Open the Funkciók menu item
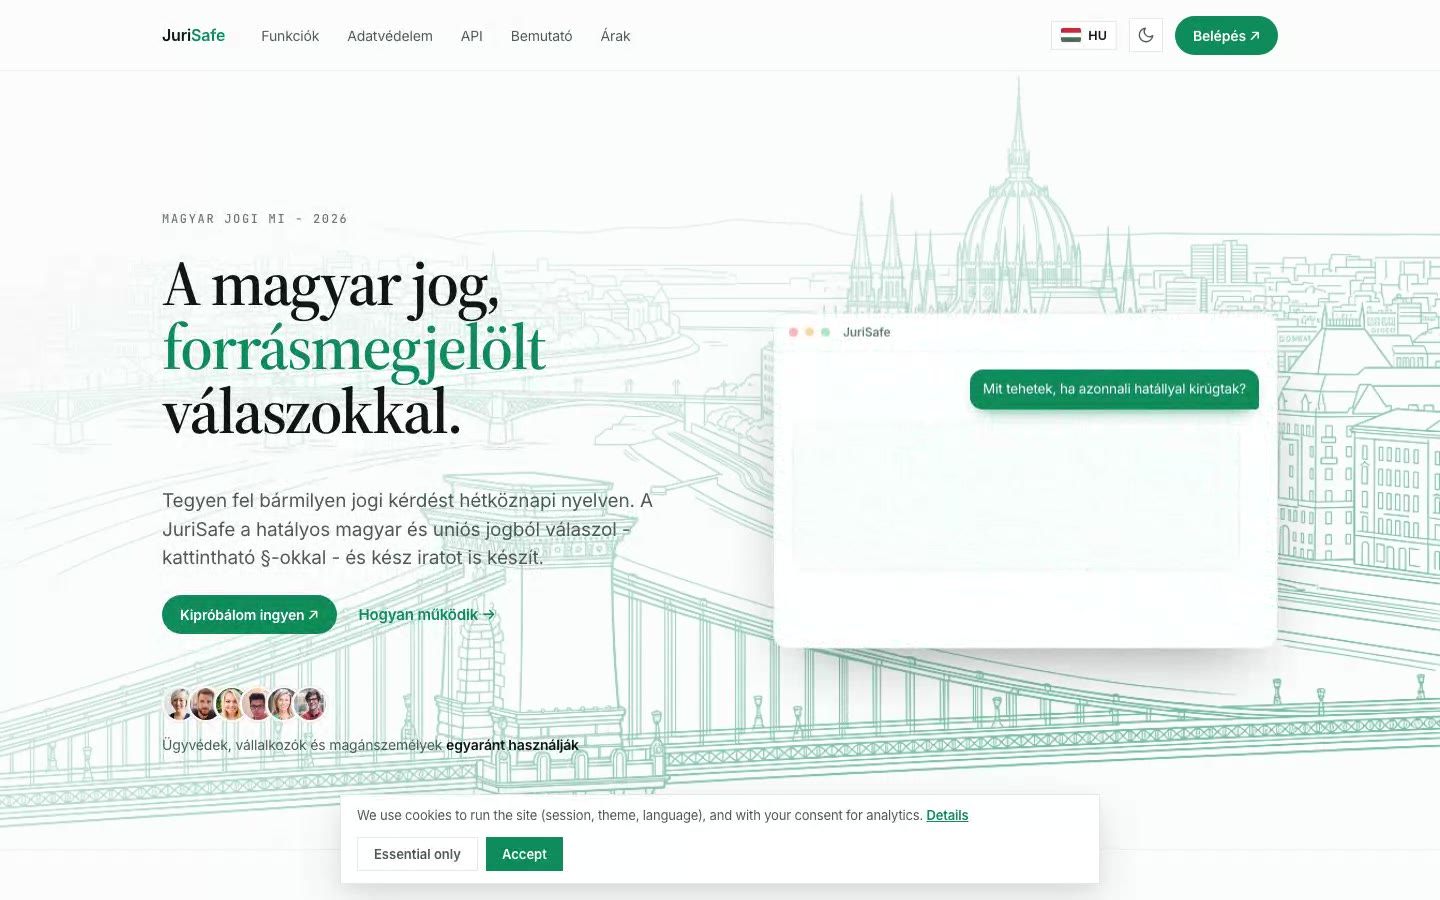The width and height of the screenshot is (1440, 900). 290,36
